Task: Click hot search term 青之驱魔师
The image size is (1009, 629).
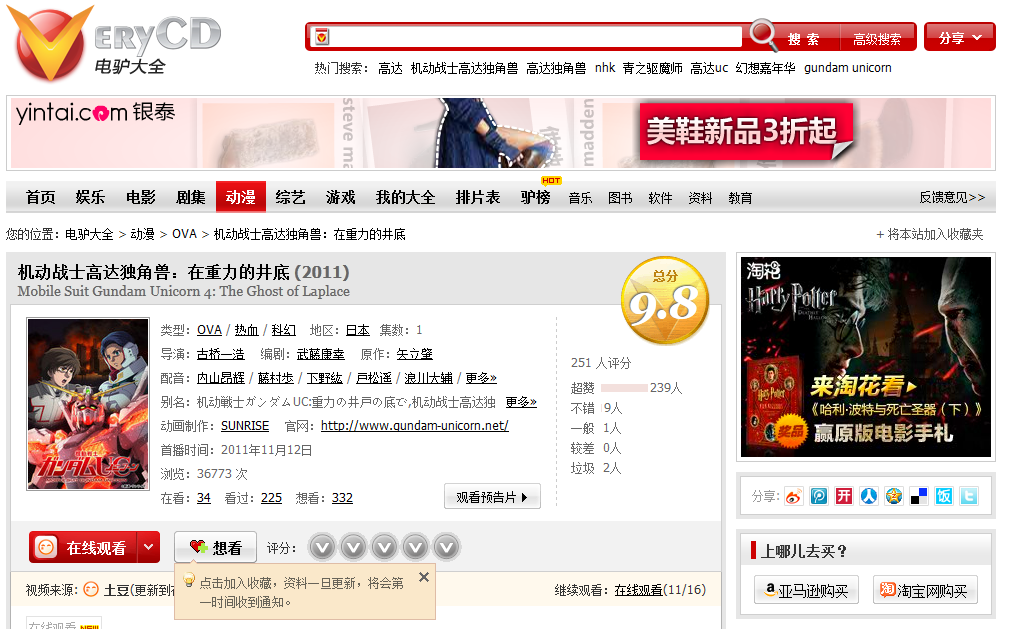Action: 652,68
